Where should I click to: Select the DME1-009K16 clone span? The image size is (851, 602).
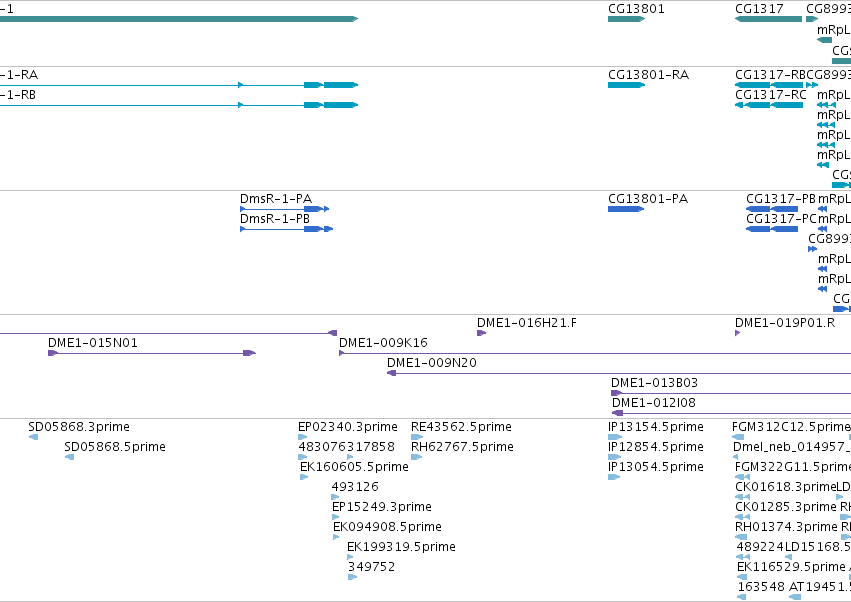pyautogui.click(x=595, y=353)
